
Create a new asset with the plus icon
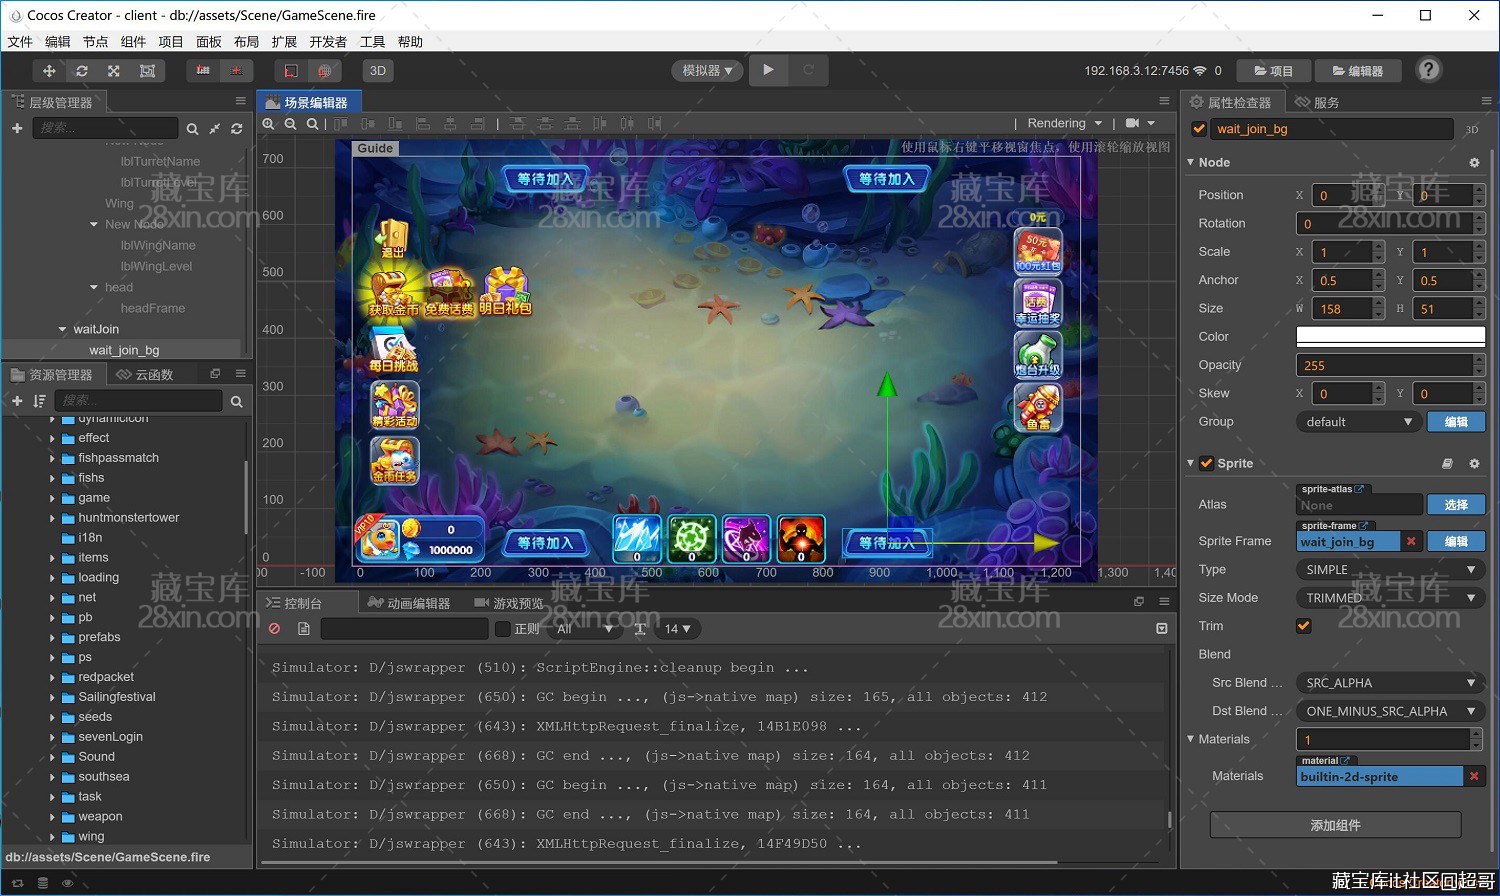(x=17, y=401)
